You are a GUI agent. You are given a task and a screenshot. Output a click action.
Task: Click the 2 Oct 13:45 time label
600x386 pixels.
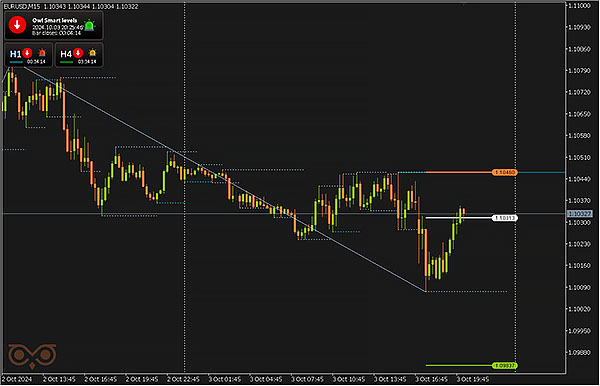[x=59, y=379]
